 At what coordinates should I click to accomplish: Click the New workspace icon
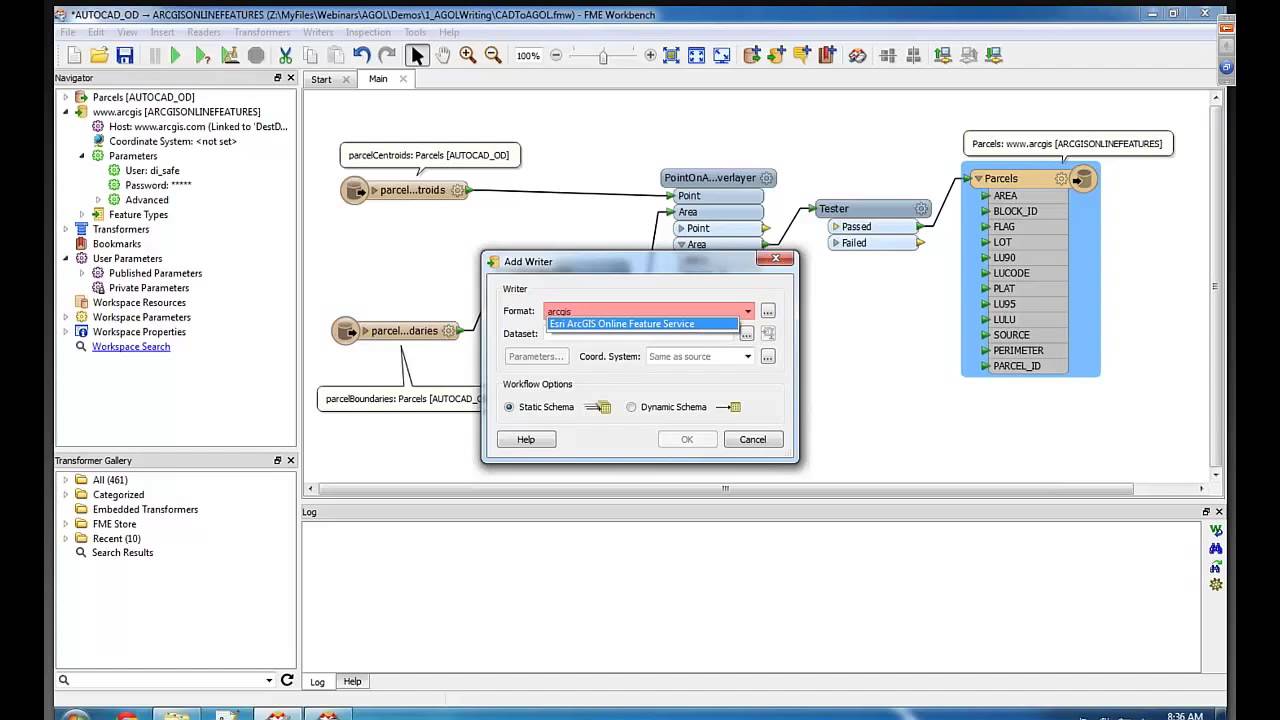[73, 56]
